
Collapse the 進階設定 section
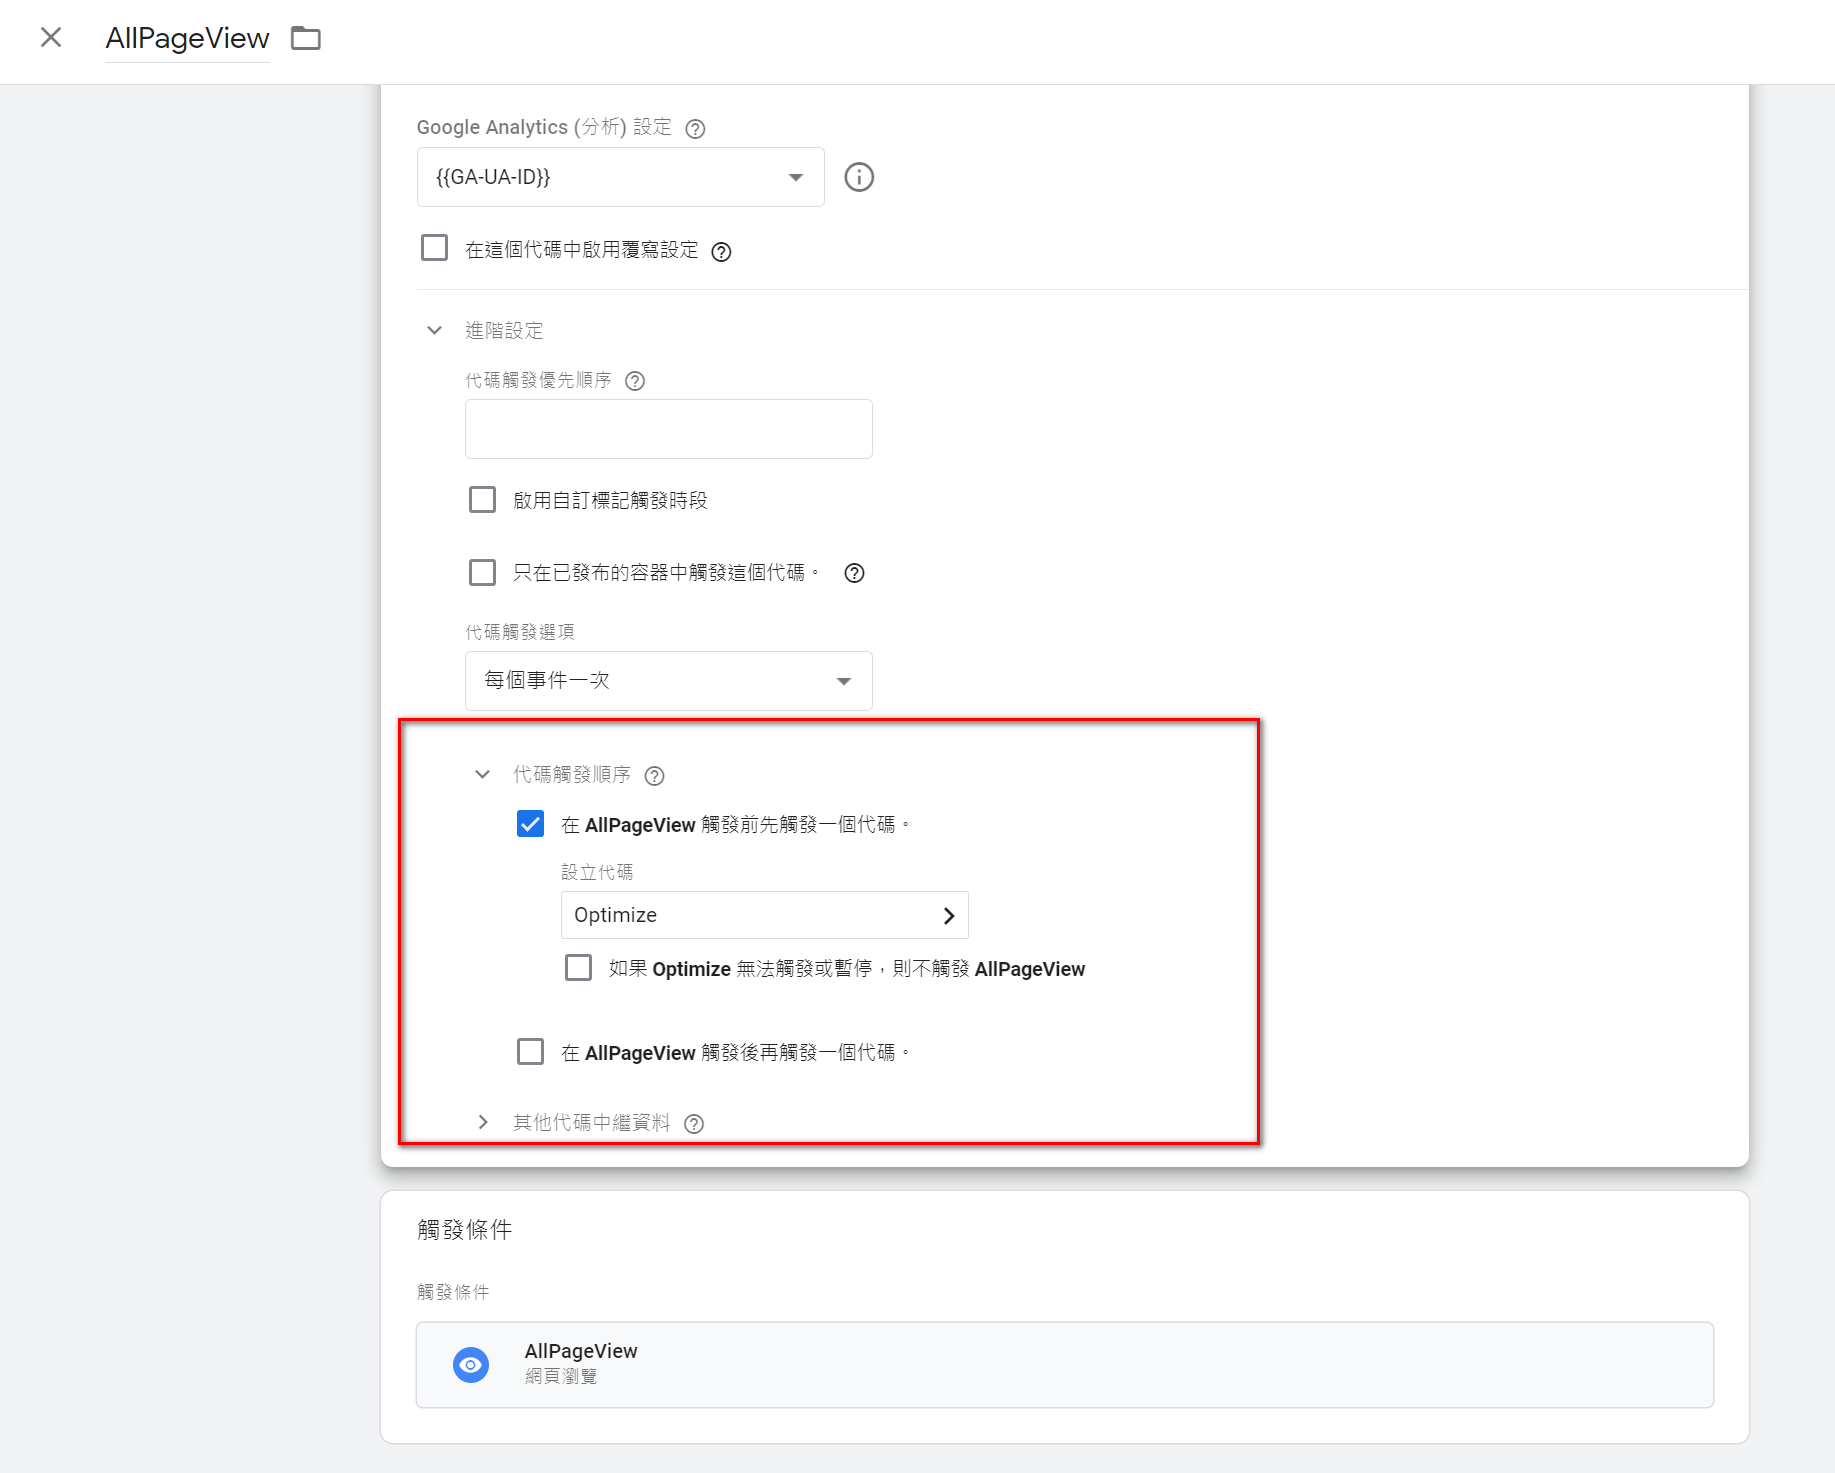[x=434, y=330]
